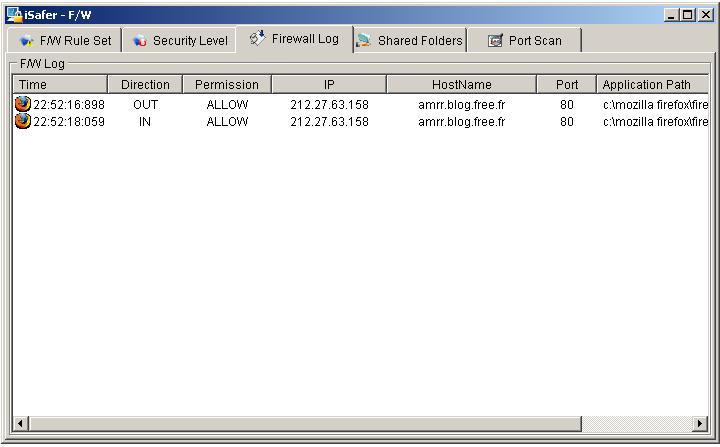The image size is (720, 447).
Task: Close the iSafer F/W window
Action: (x=706, y=15)
